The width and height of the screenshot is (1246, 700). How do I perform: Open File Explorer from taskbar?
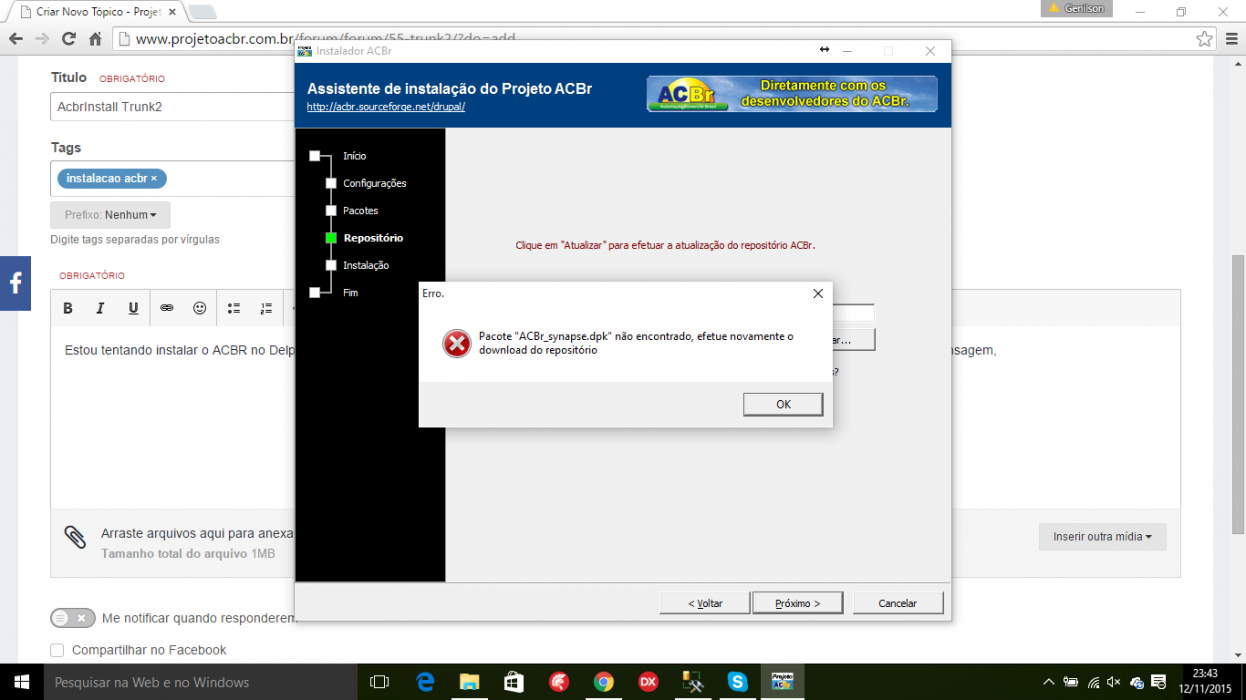(469, 682)
